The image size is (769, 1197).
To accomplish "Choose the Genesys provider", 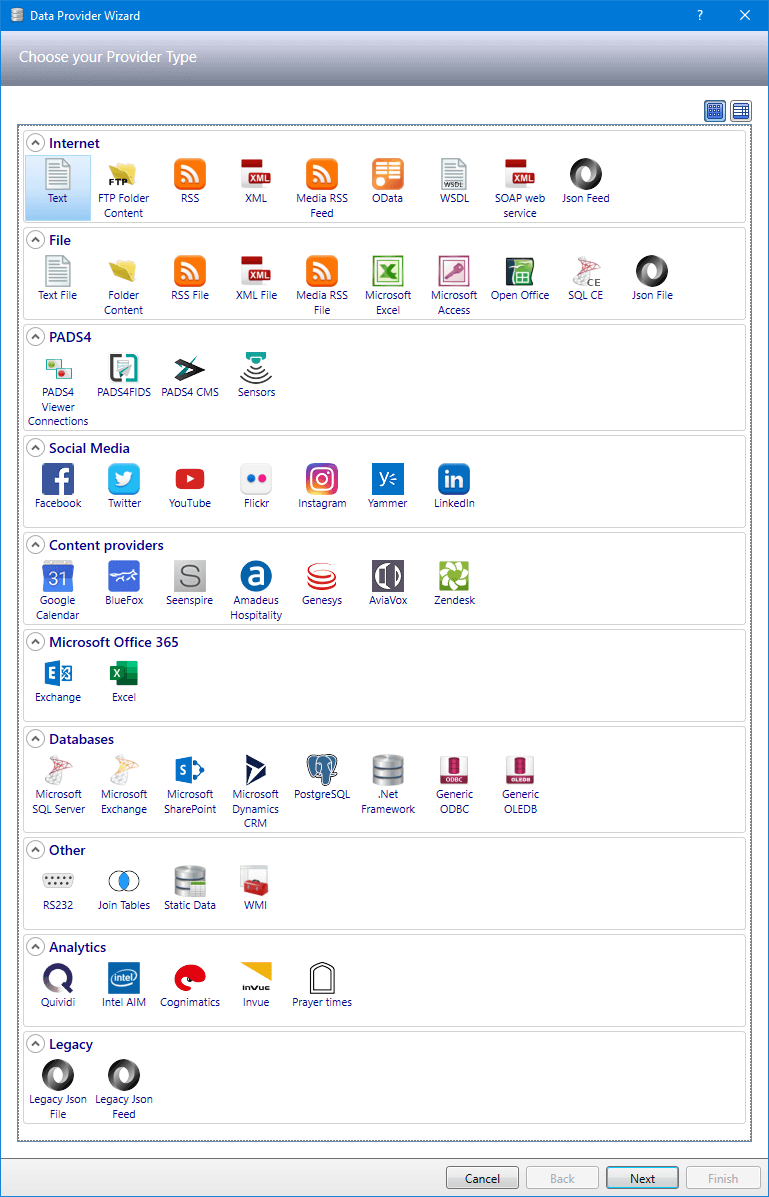I will pyautogui.click(x=321, y=584).
